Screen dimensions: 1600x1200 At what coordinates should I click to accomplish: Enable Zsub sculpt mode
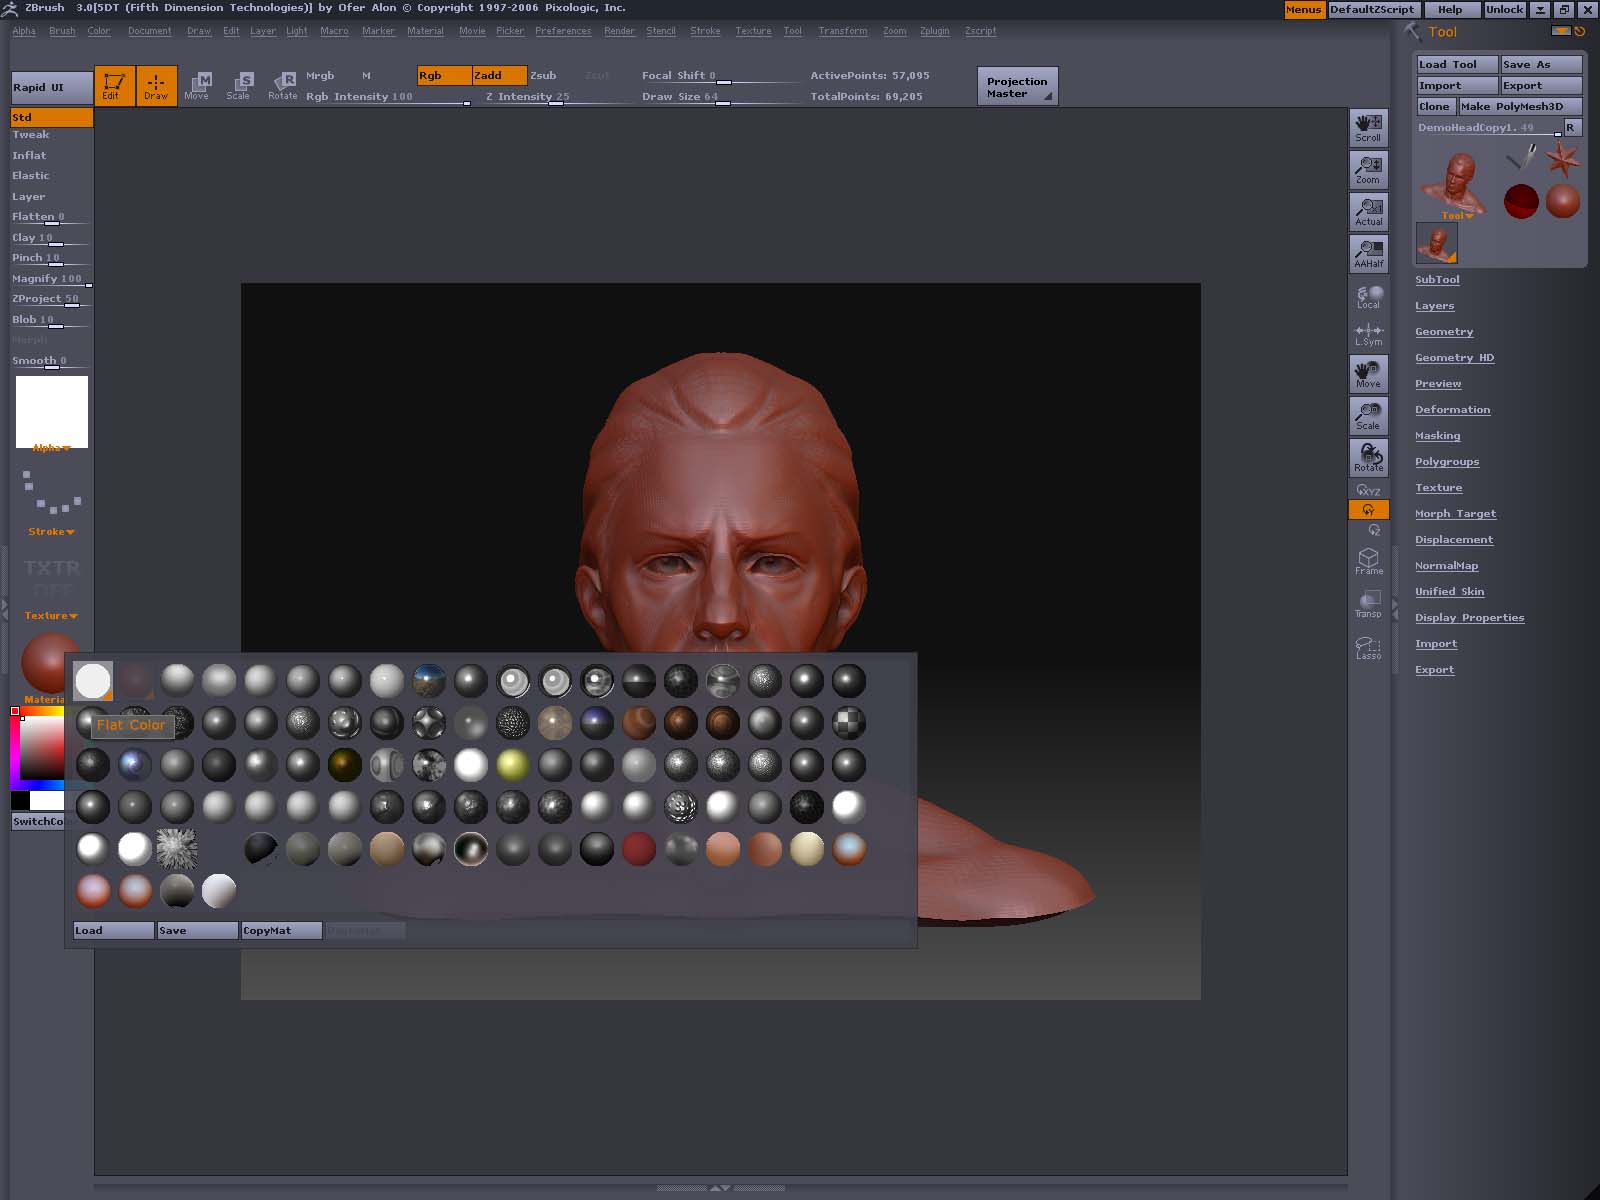click(x=543, y=76)
